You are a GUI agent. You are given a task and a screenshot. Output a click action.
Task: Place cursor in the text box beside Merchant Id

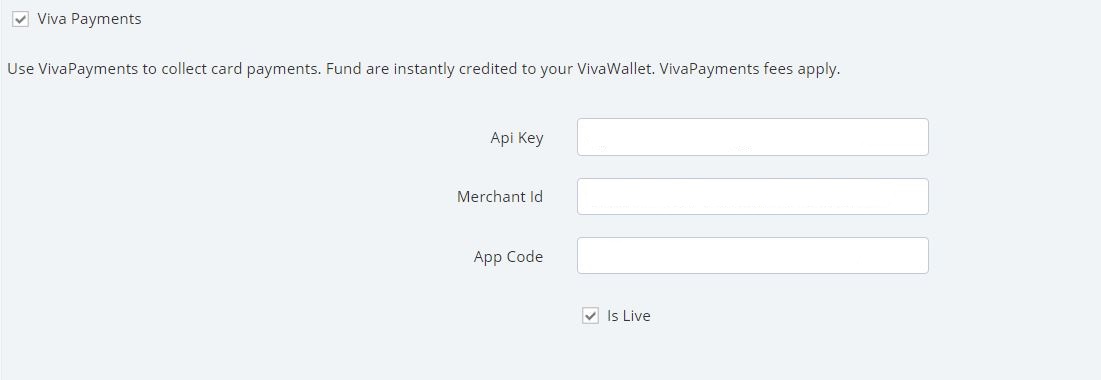point(753,197)
